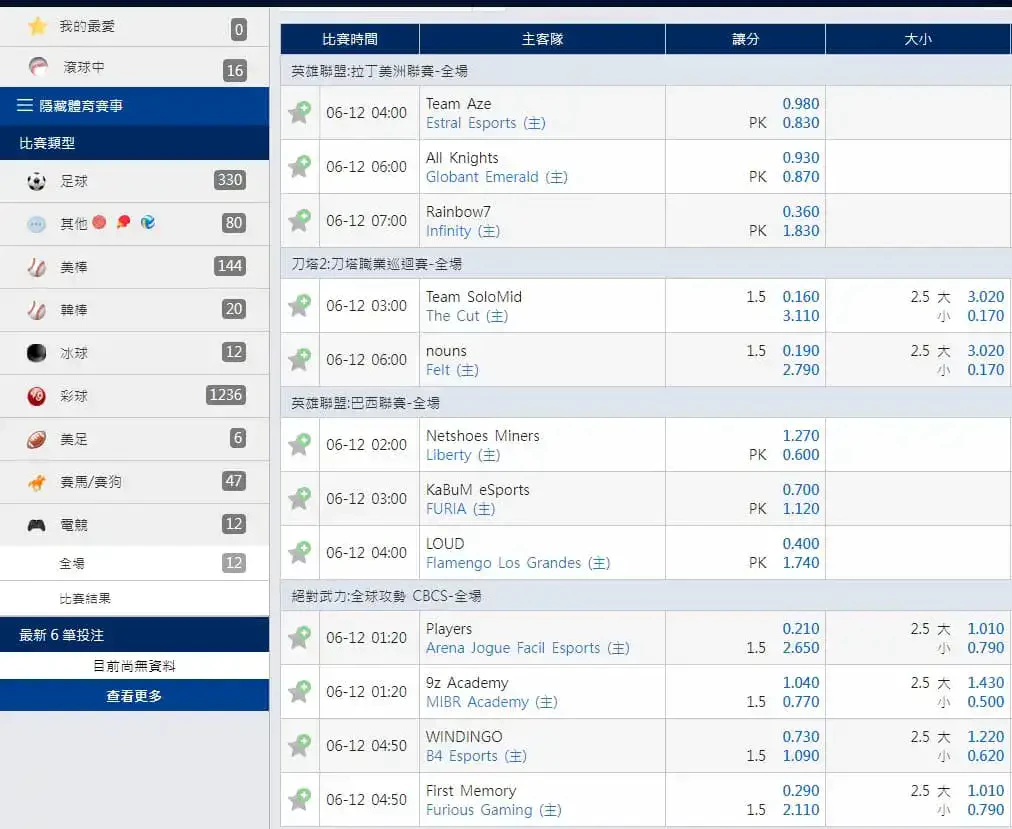The height and width of the screenshot is (829, 1012).
Task: Click 查看更多 button
Action: (134, 696)
